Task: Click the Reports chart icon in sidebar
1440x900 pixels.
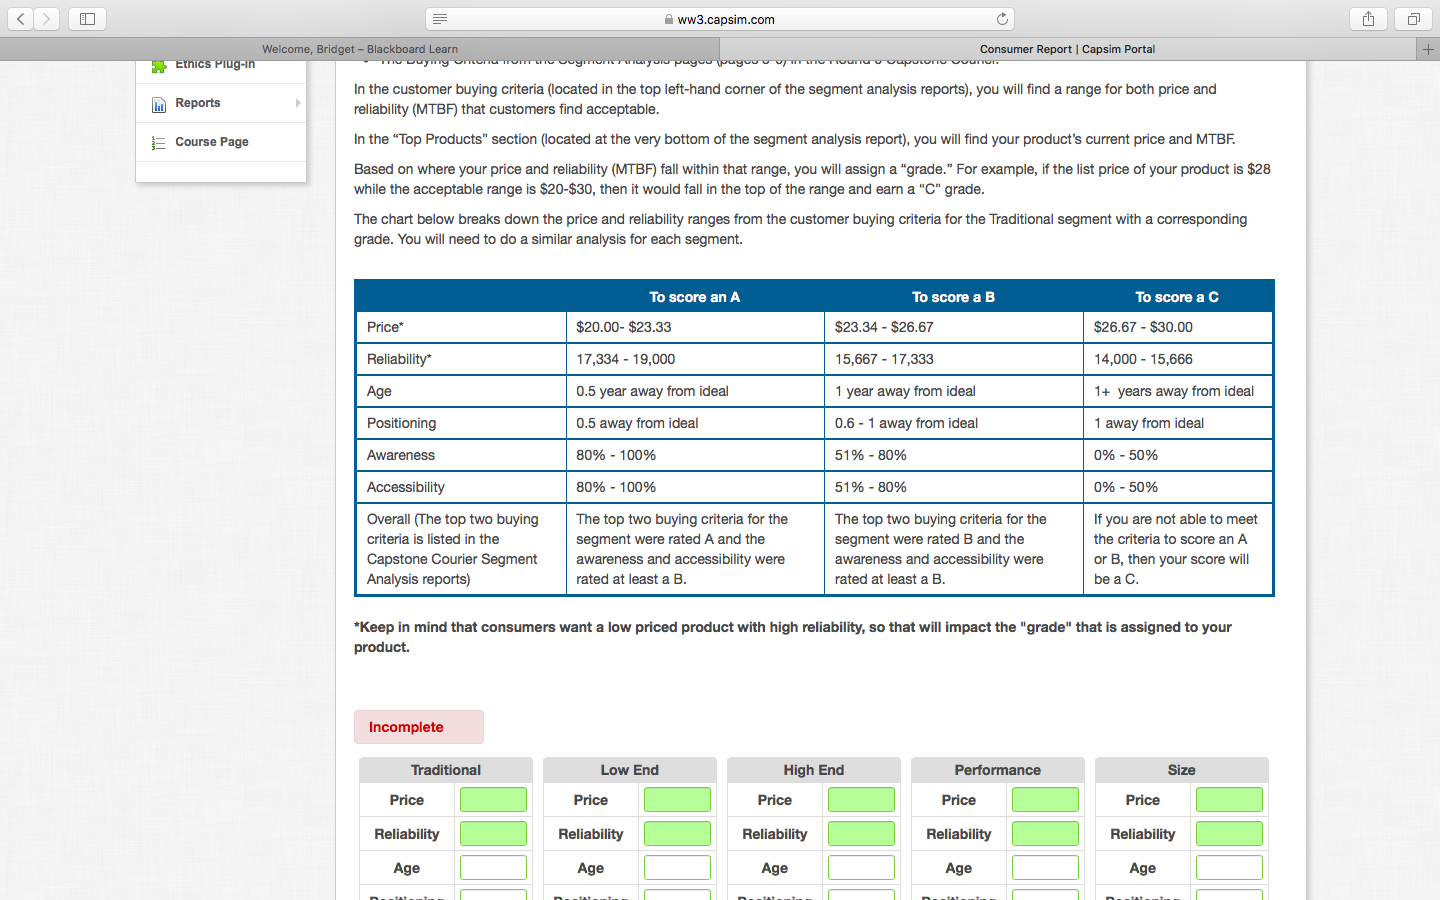Action: point(158,104)
